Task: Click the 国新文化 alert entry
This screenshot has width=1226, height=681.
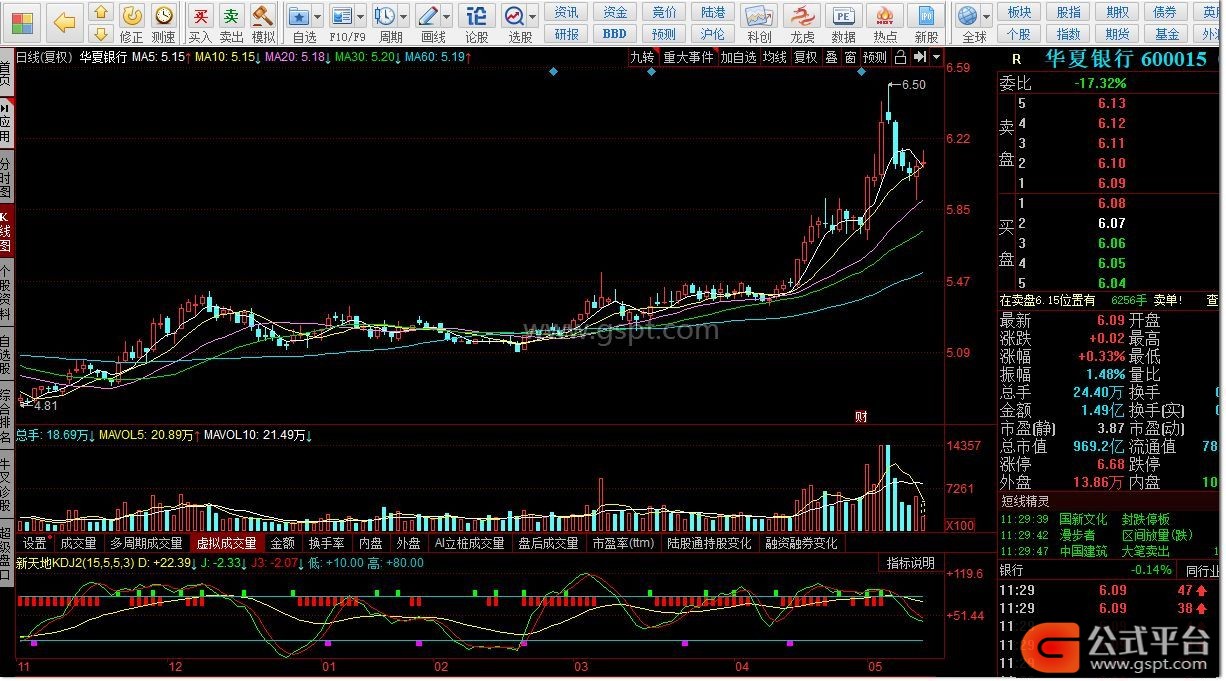Action: pos(1083,520)
